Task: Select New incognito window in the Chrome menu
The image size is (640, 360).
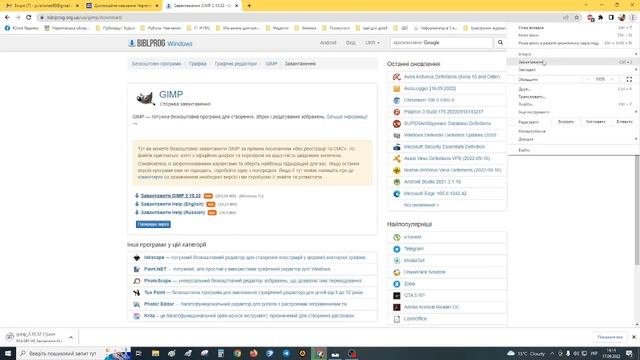Action: pyautogui.click(x=573, y=43)
